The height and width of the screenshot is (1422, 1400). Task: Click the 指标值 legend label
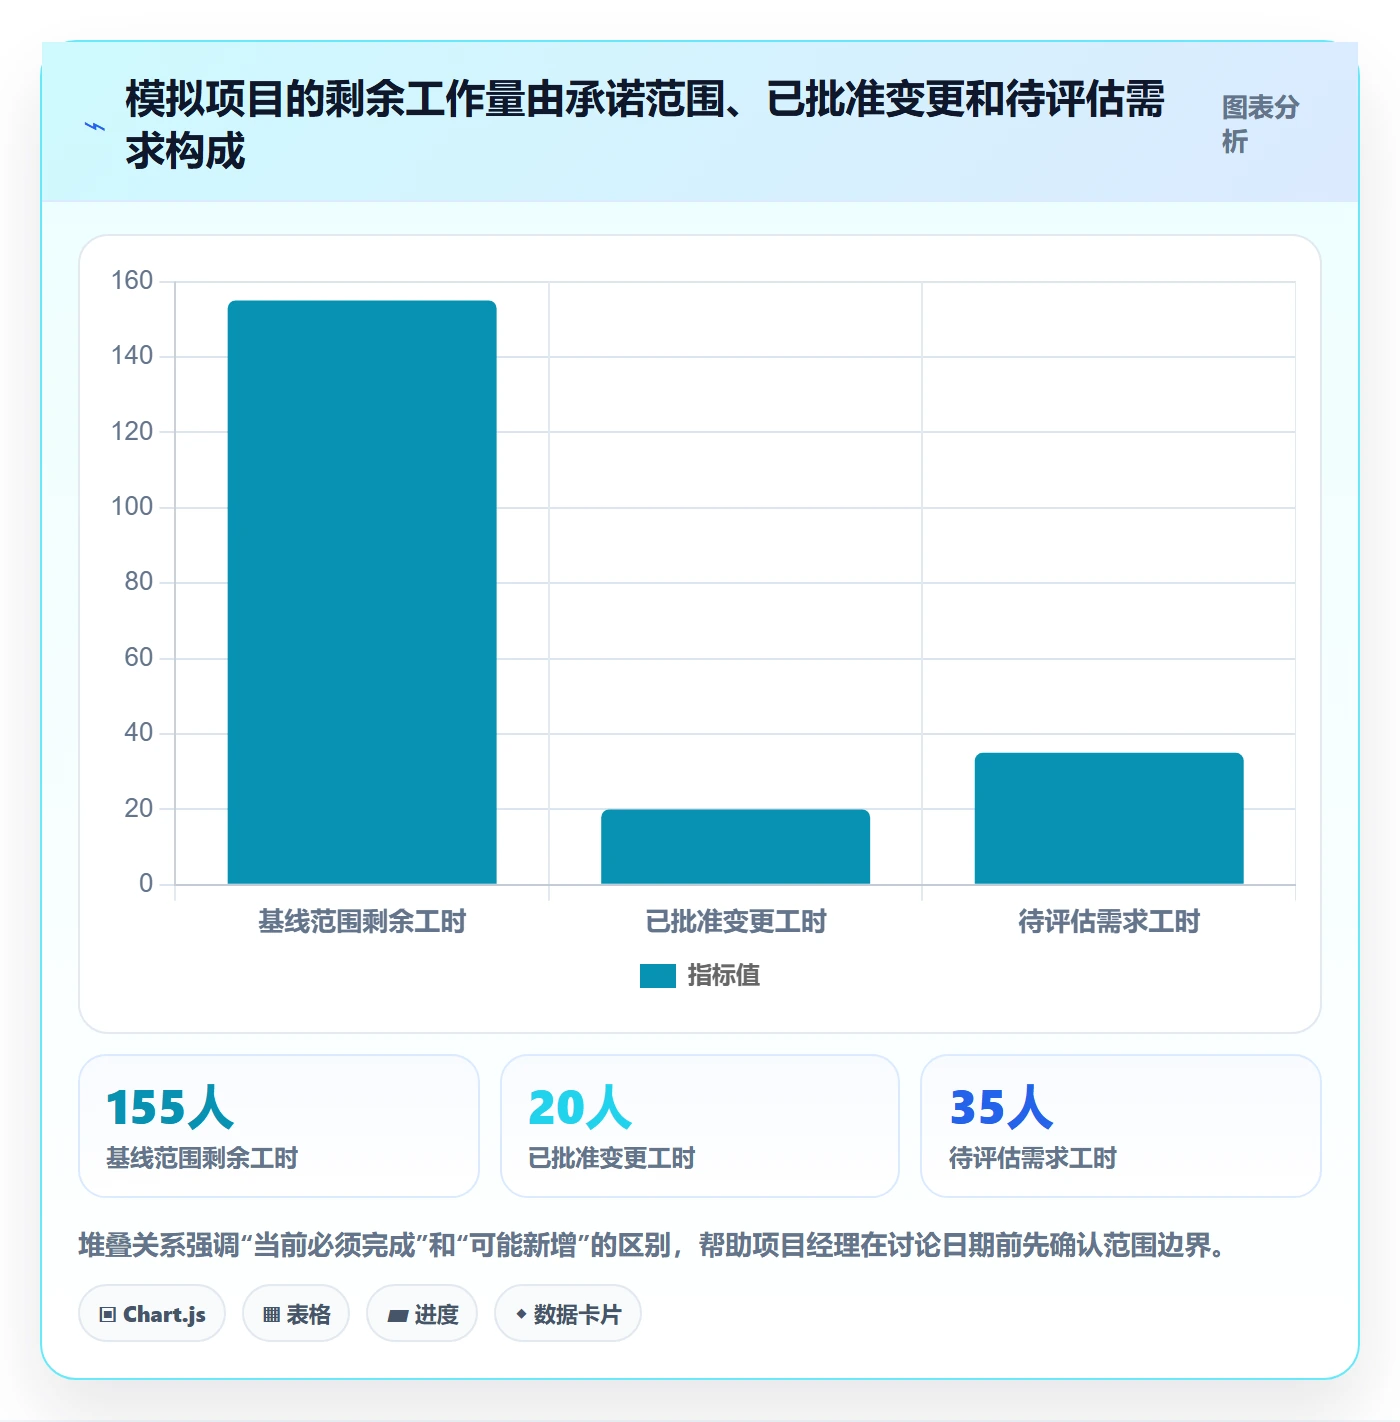(724, 975)
